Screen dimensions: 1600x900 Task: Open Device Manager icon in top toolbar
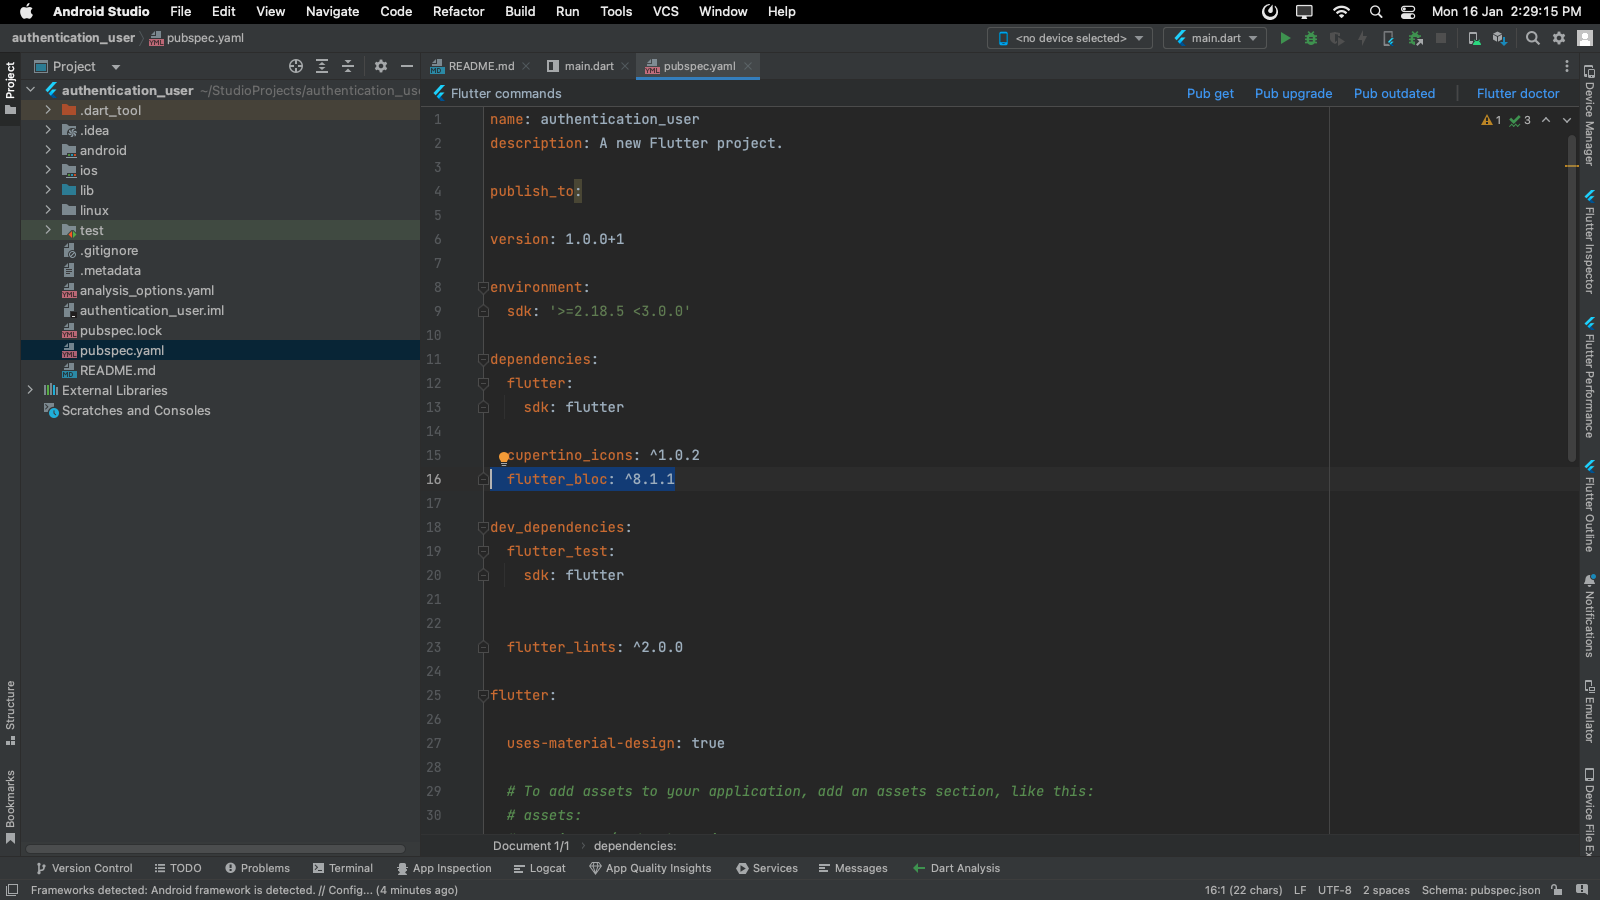click(x=1474, y=38)
